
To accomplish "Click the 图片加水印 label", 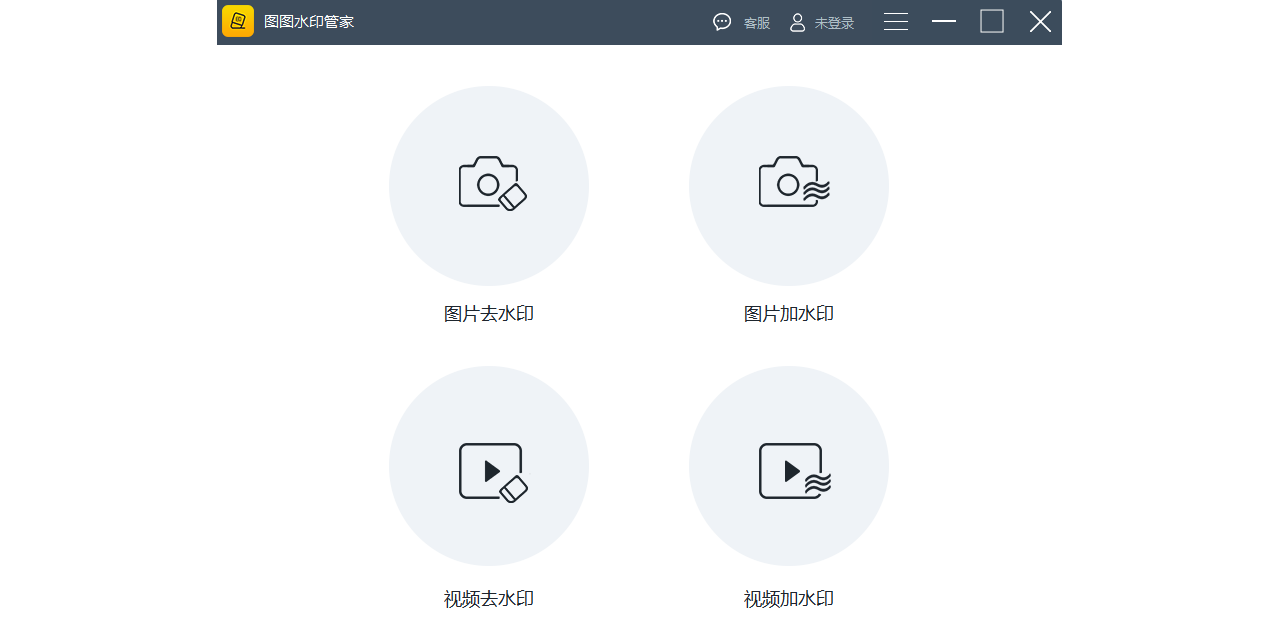I will pos(789,314).
